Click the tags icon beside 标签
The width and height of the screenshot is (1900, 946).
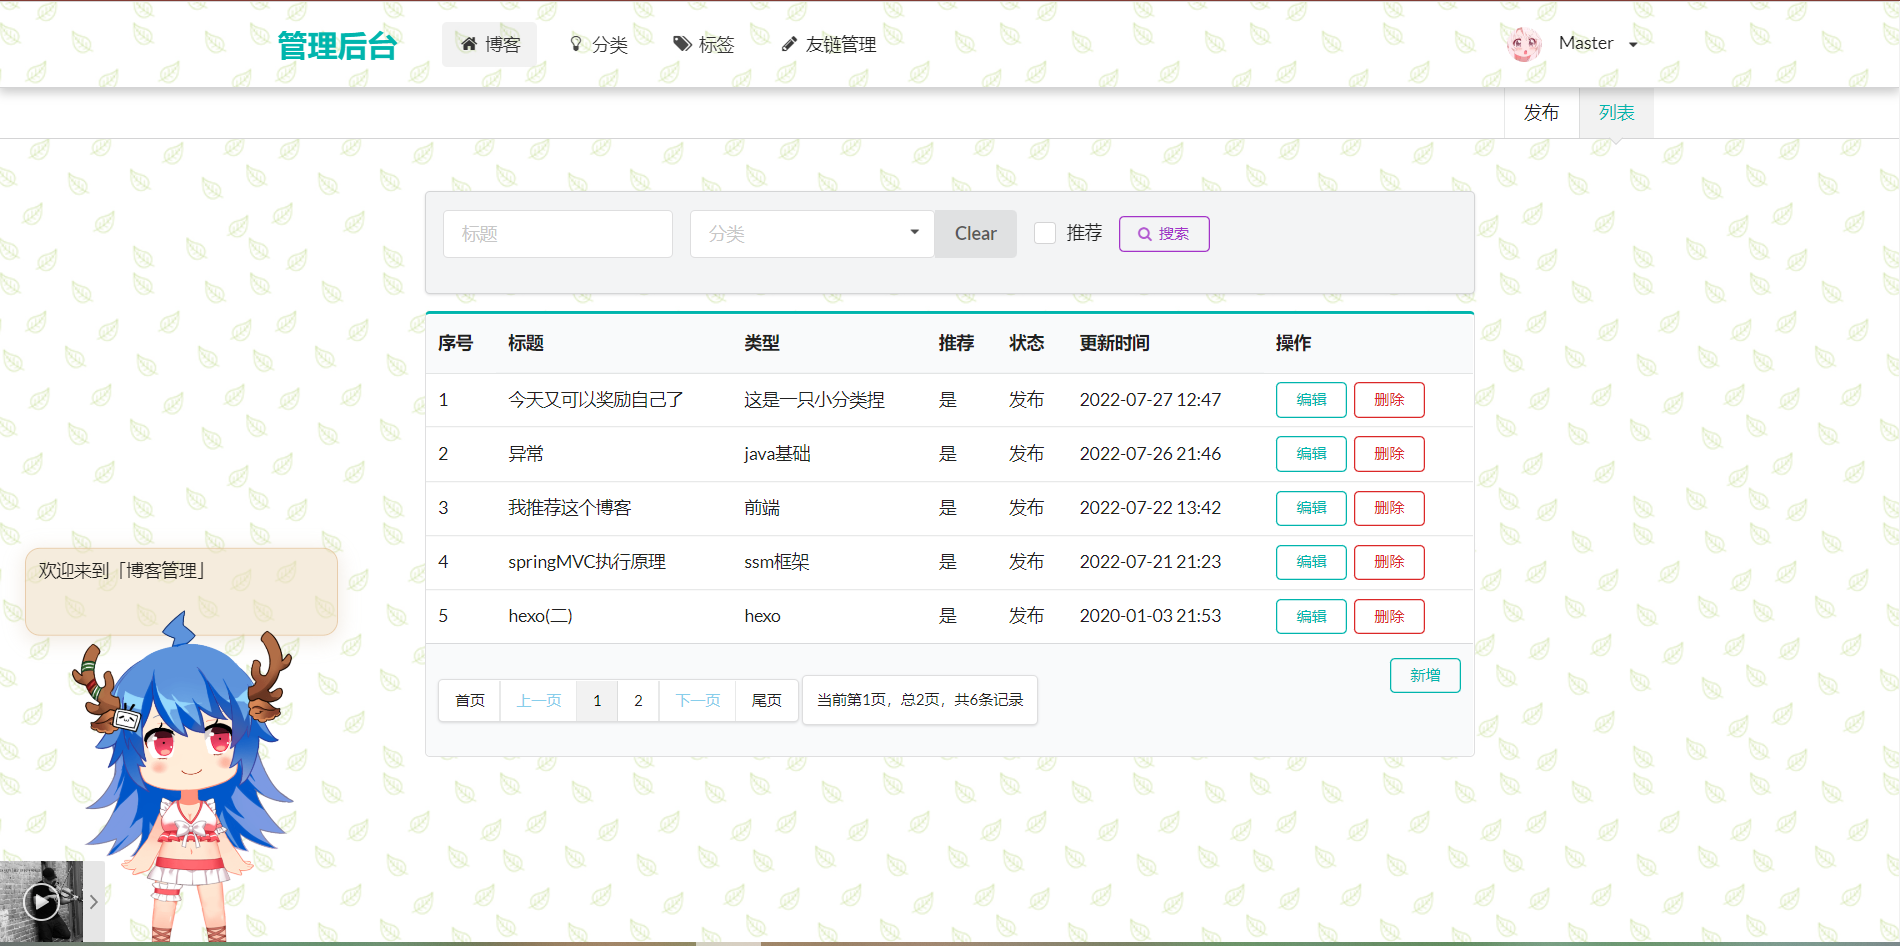[682, 44]
